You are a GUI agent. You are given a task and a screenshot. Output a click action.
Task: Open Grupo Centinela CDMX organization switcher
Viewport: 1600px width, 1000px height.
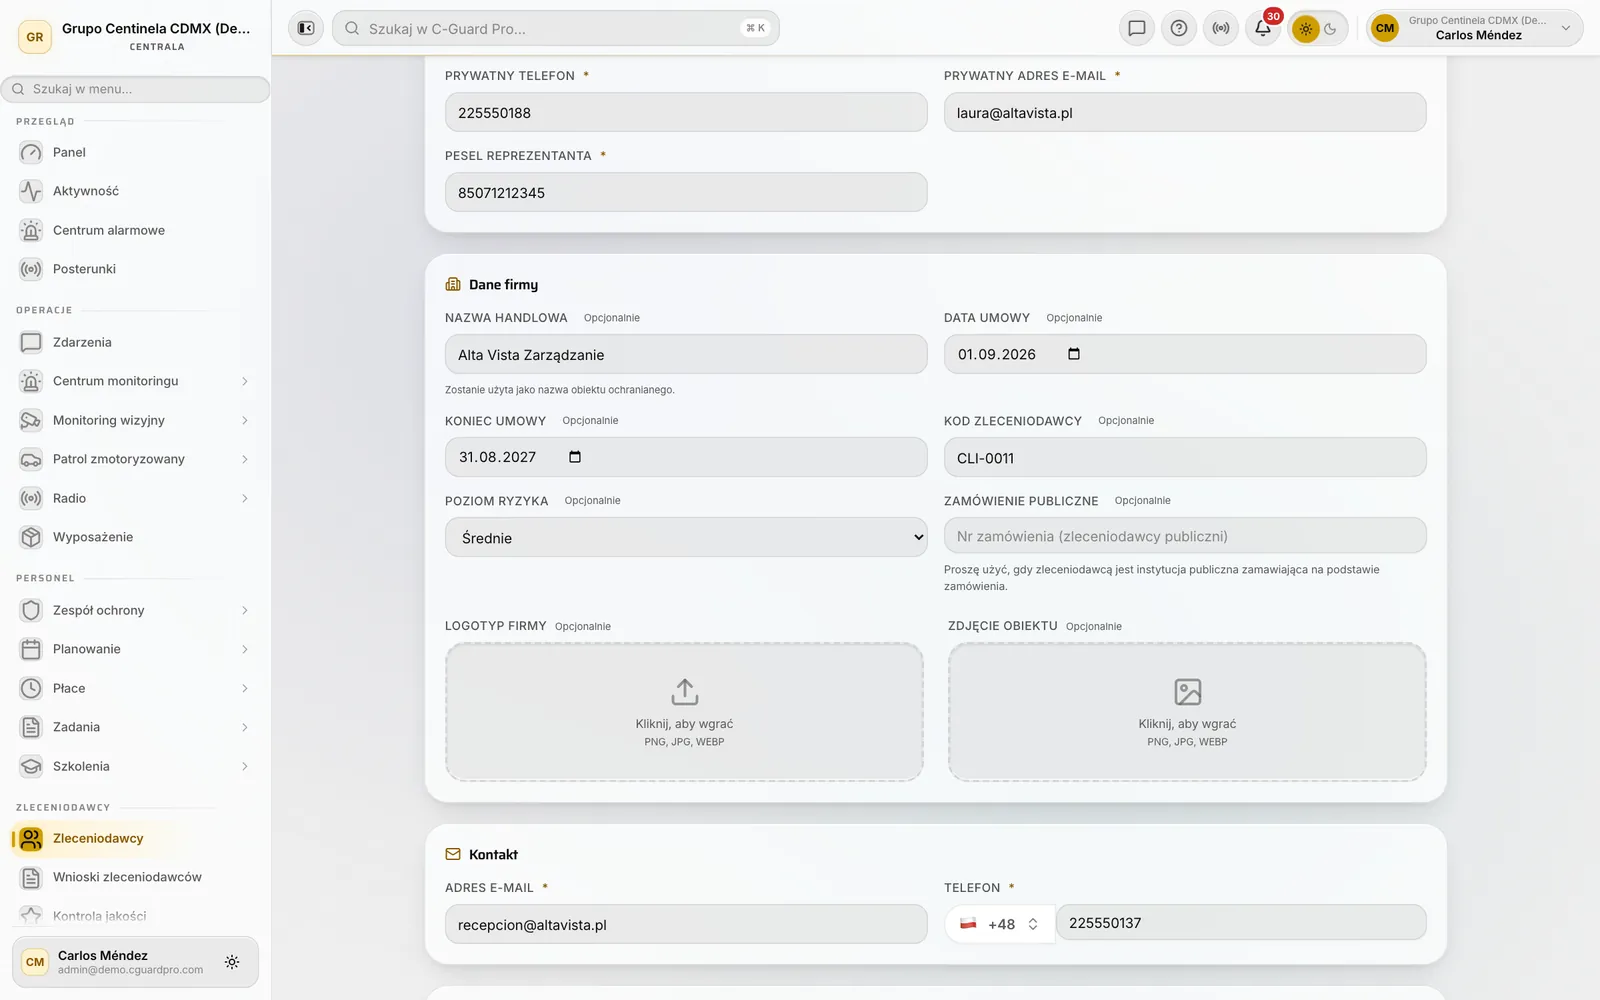click(x=135, y=36)
